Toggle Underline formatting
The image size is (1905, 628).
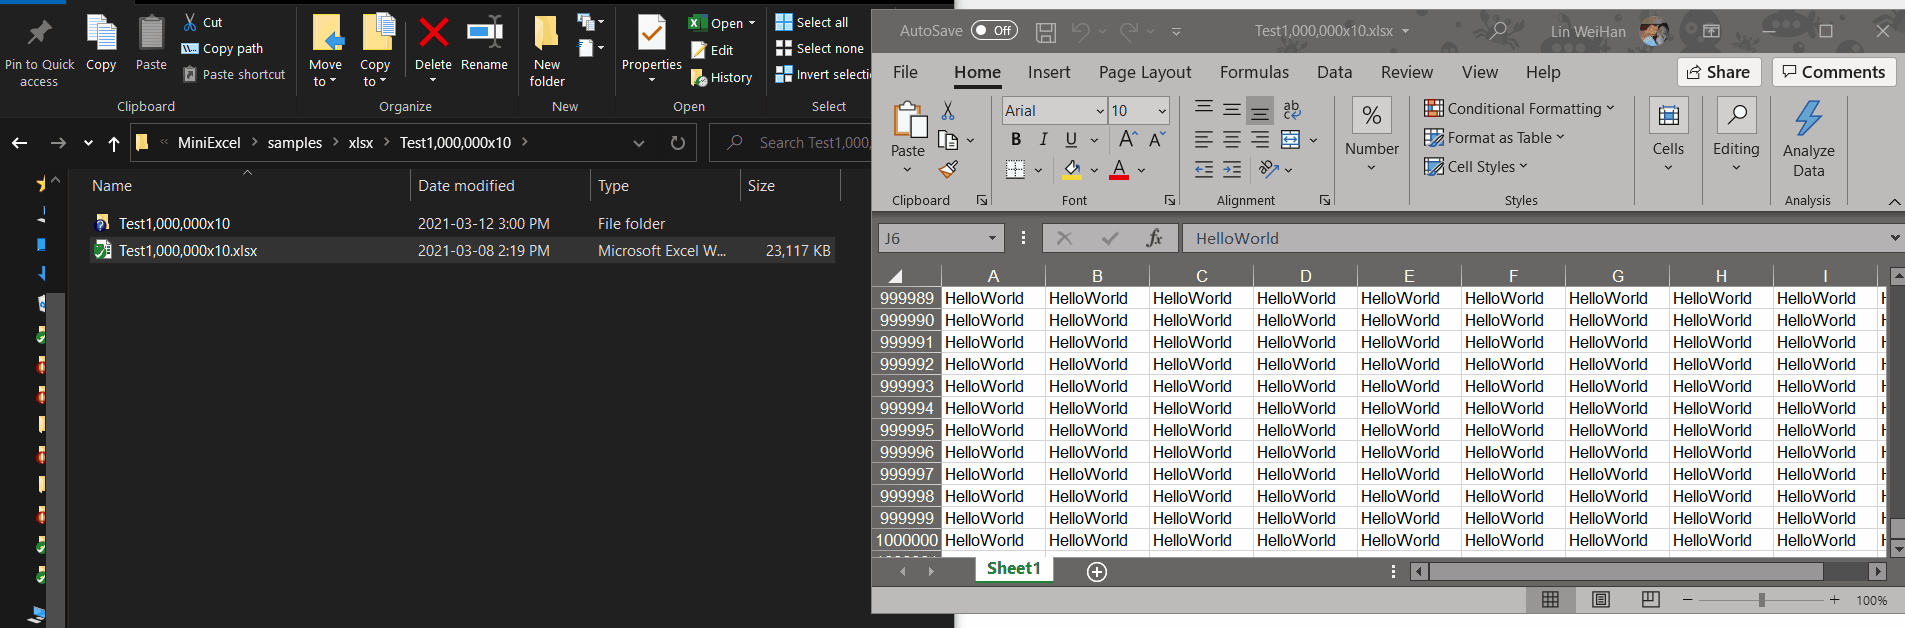1071,139
